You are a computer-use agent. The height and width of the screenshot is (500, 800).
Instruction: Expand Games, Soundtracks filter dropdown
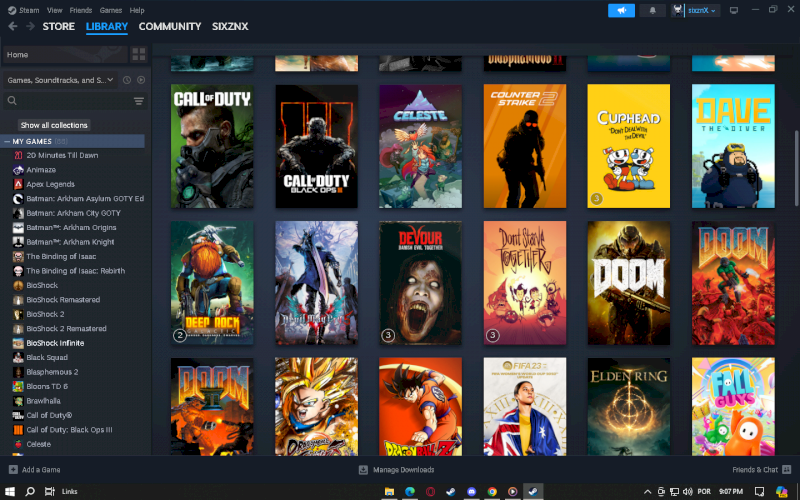pos(61,80)
